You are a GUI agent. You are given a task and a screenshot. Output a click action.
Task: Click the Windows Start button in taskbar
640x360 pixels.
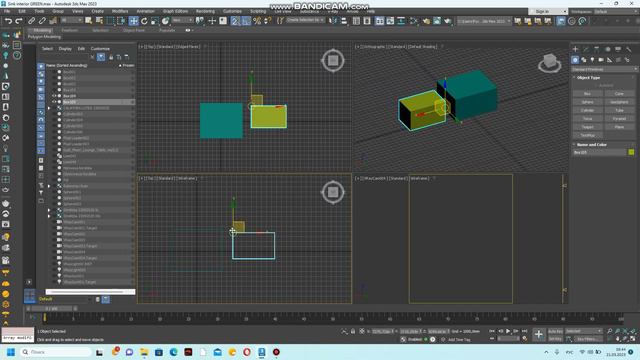pos(11,352)
